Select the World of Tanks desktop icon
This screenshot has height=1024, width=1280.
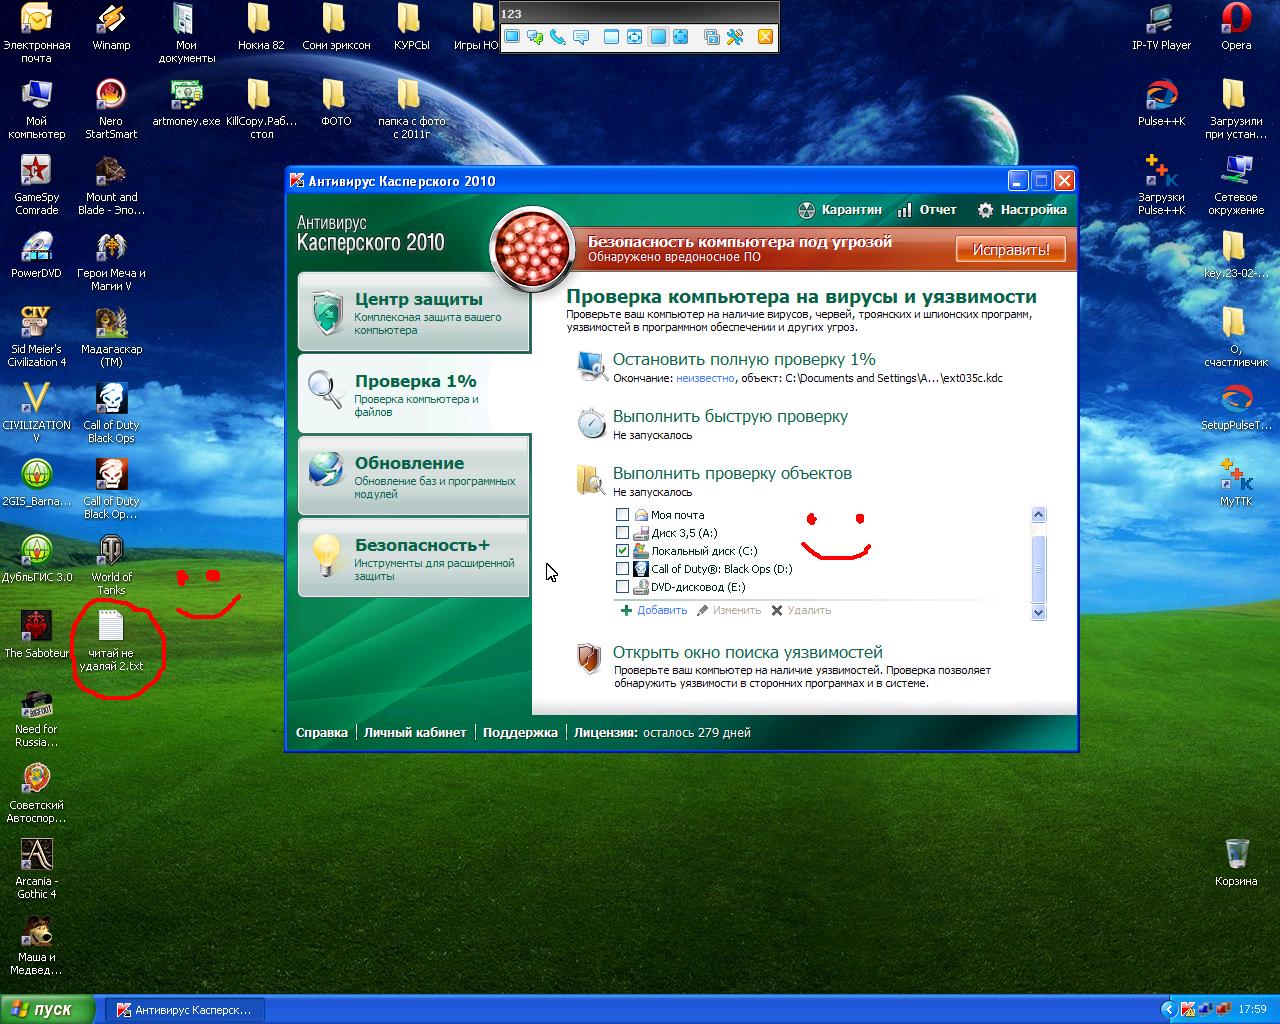111,565
